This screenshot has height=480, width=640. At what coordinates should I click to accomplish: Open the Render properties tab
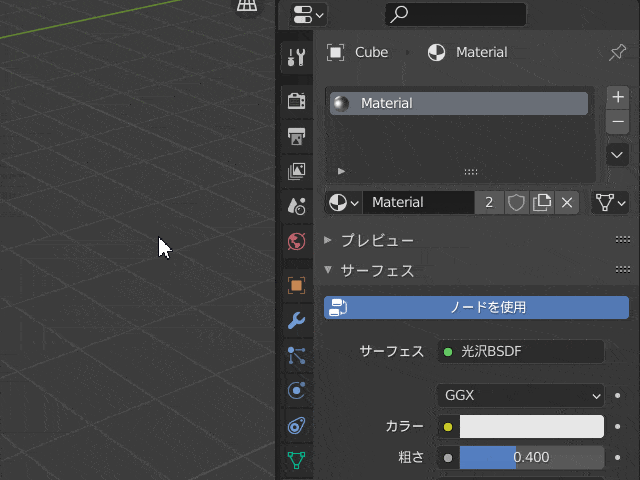(296, 101)
